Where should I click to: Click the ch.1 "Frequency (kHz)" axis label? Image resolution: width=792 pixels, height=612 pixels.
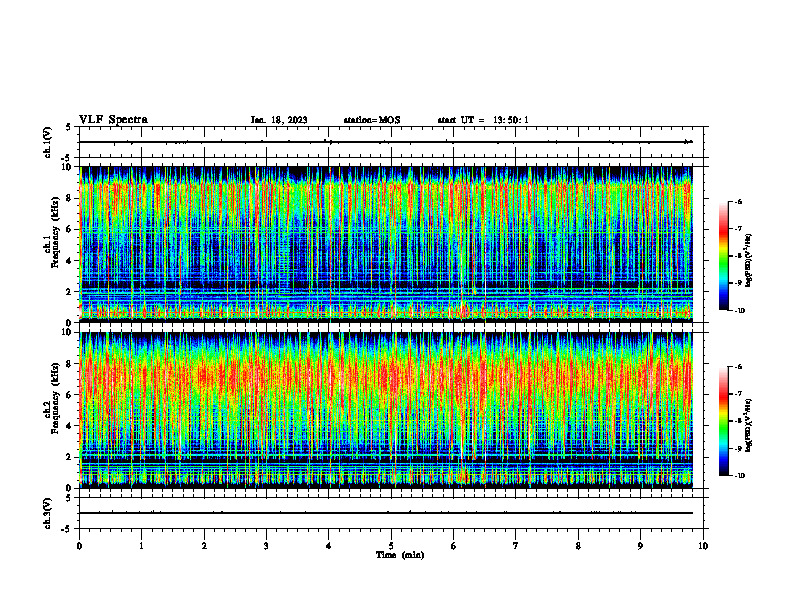click(x=55, y=233)
